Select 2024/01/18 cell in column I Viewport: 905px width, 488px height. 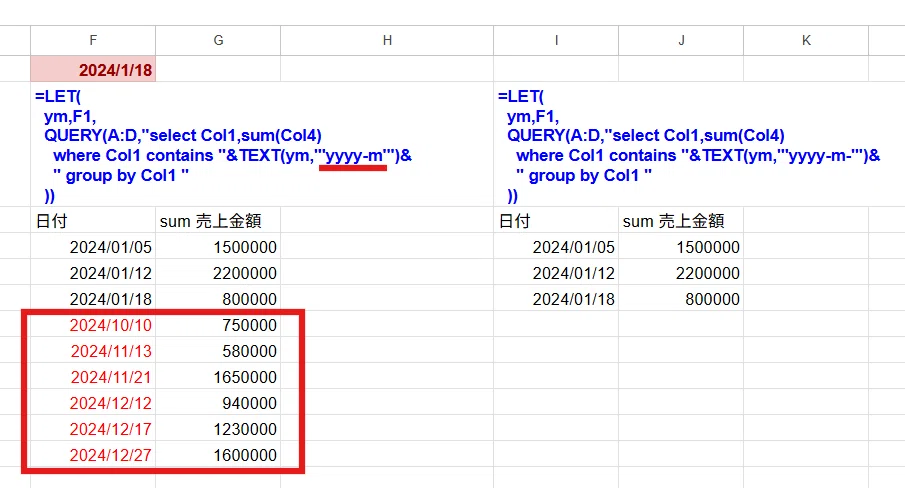click(x=556, y=299)
